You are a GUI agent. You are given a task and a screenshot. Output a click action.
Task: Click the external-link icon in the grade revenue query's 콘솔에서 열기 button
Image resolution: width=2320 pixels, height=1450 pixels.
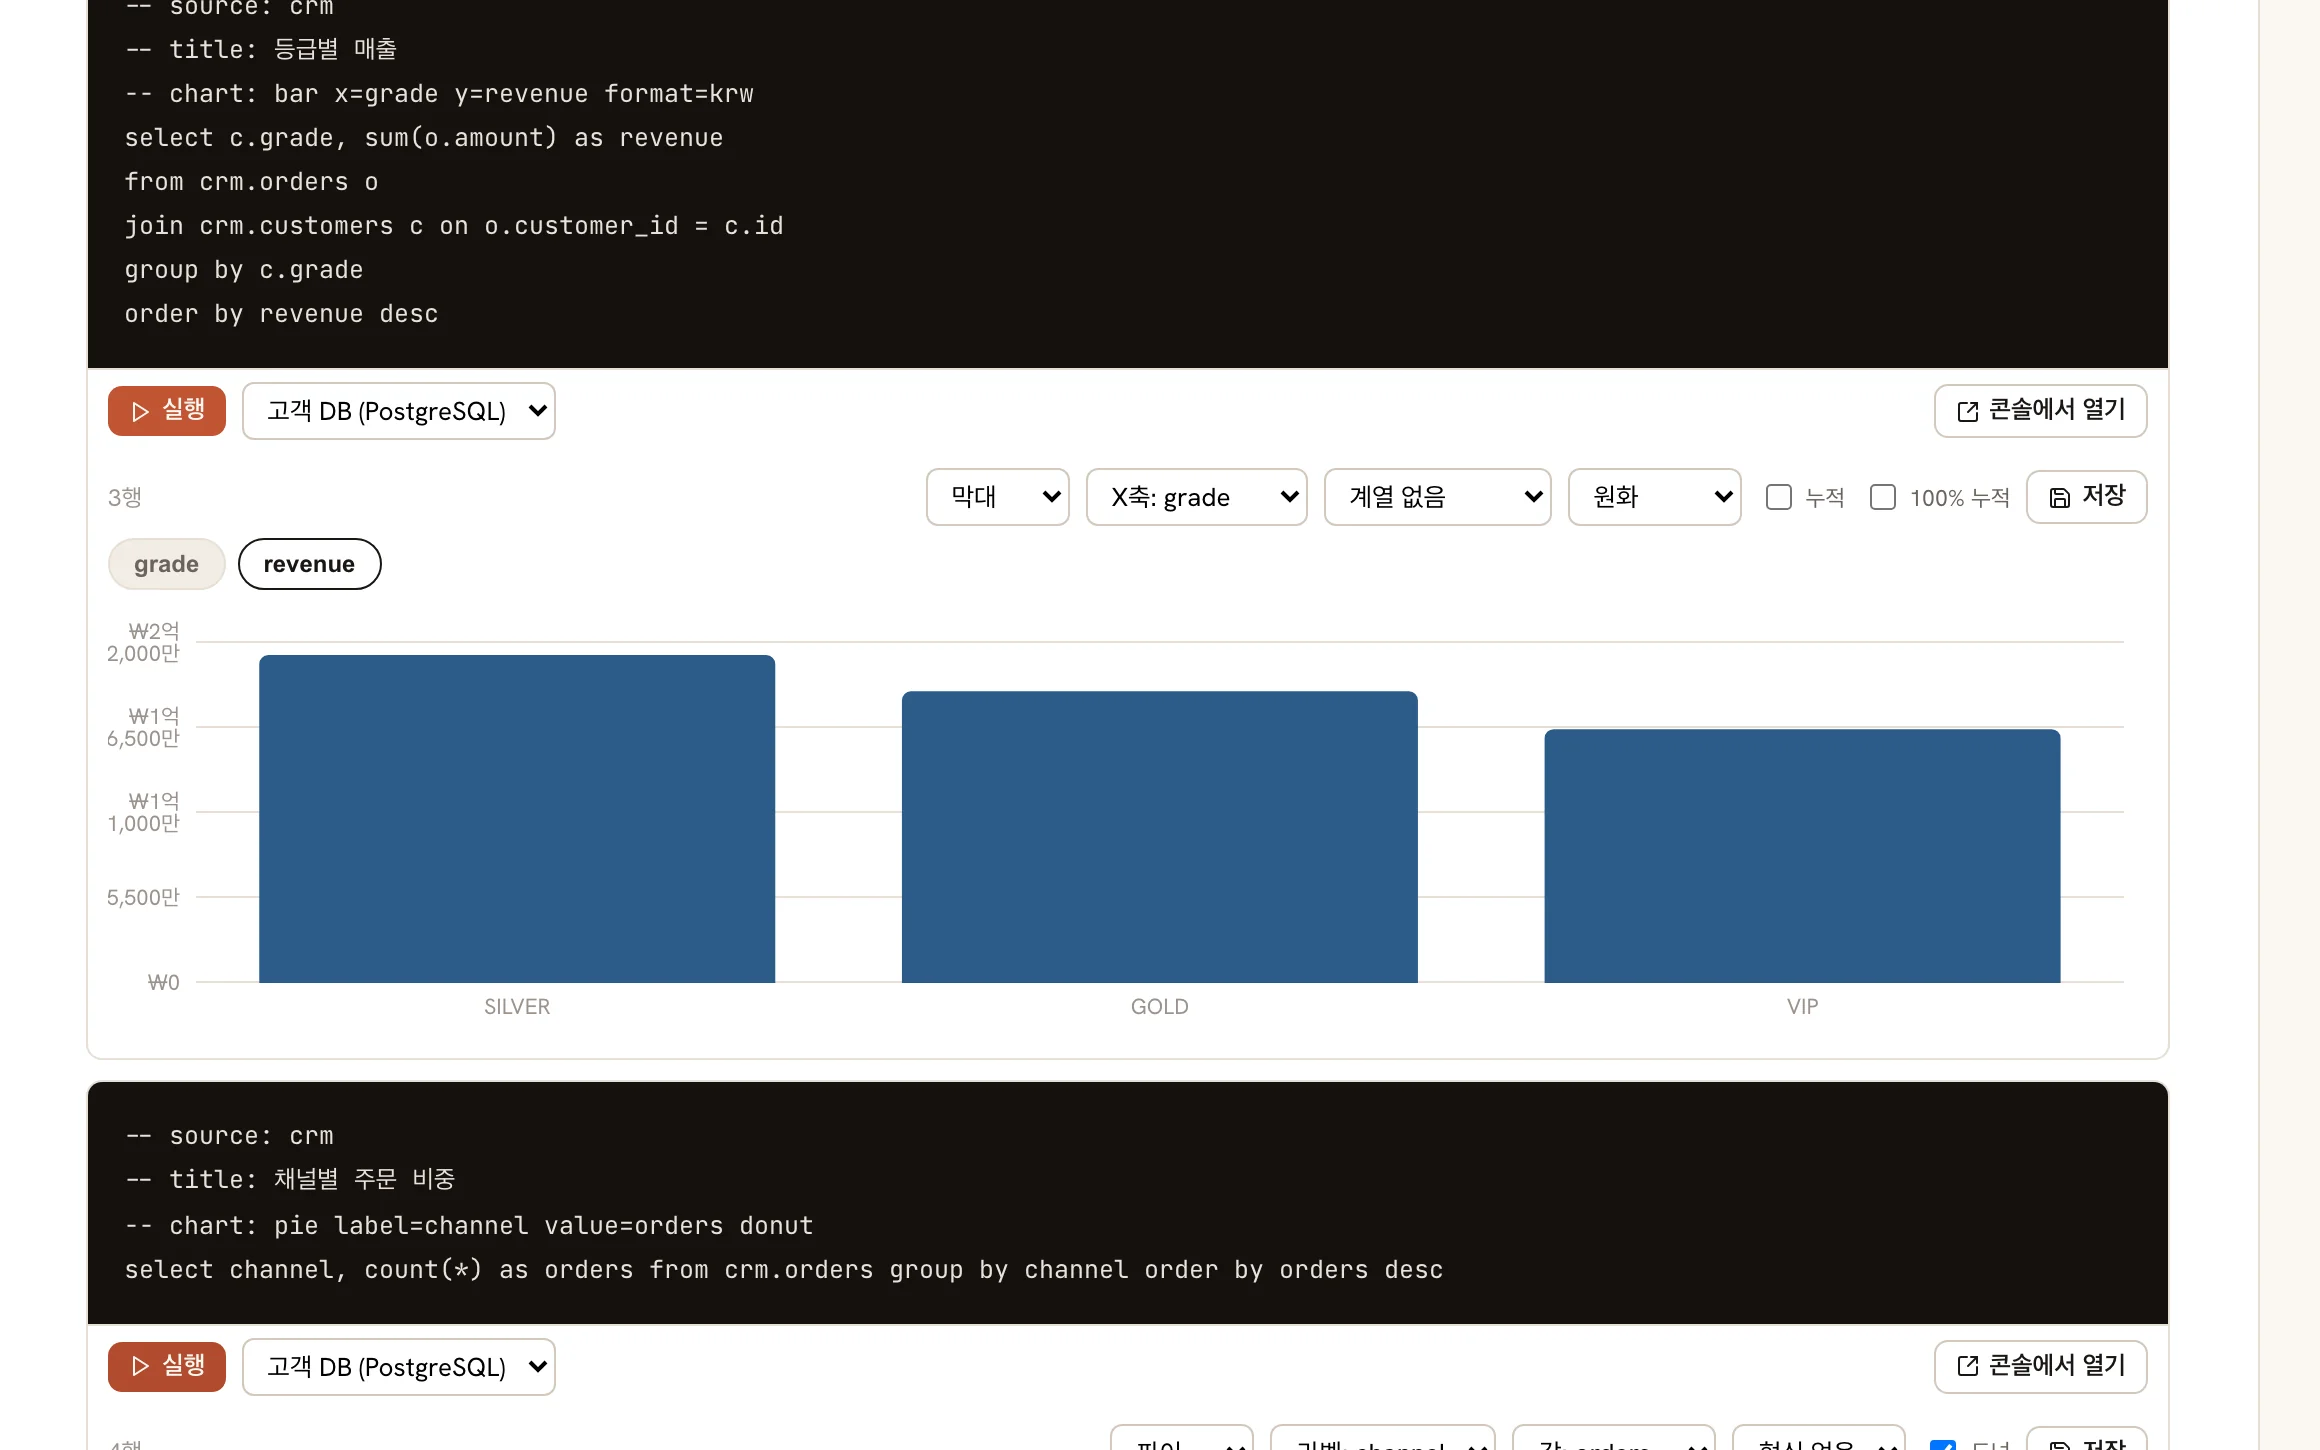pyautogui.click(x=1967, y=412)
